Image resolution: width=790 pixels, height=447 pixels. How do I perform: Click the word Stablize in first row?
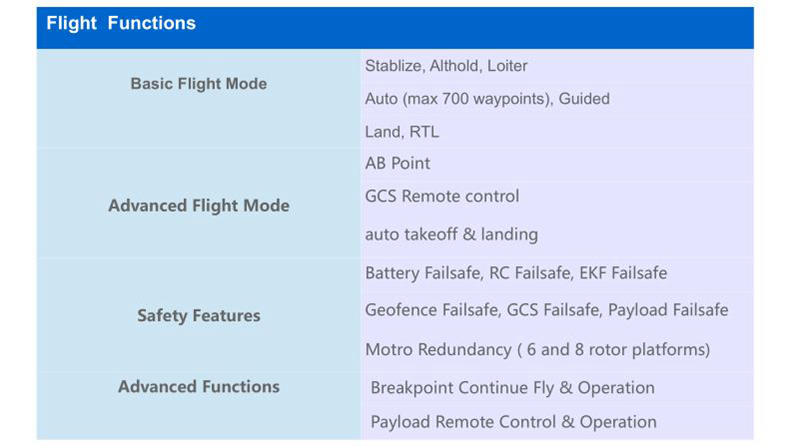394,66
